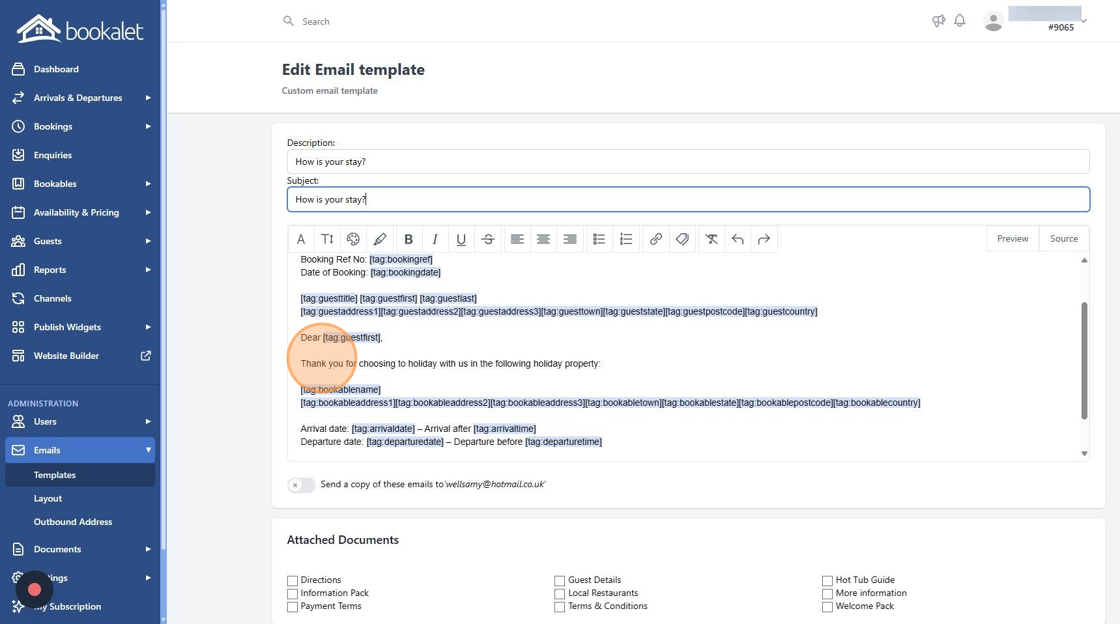Insert a bulleted list
1120x624 pixels.
coord(599,239)
